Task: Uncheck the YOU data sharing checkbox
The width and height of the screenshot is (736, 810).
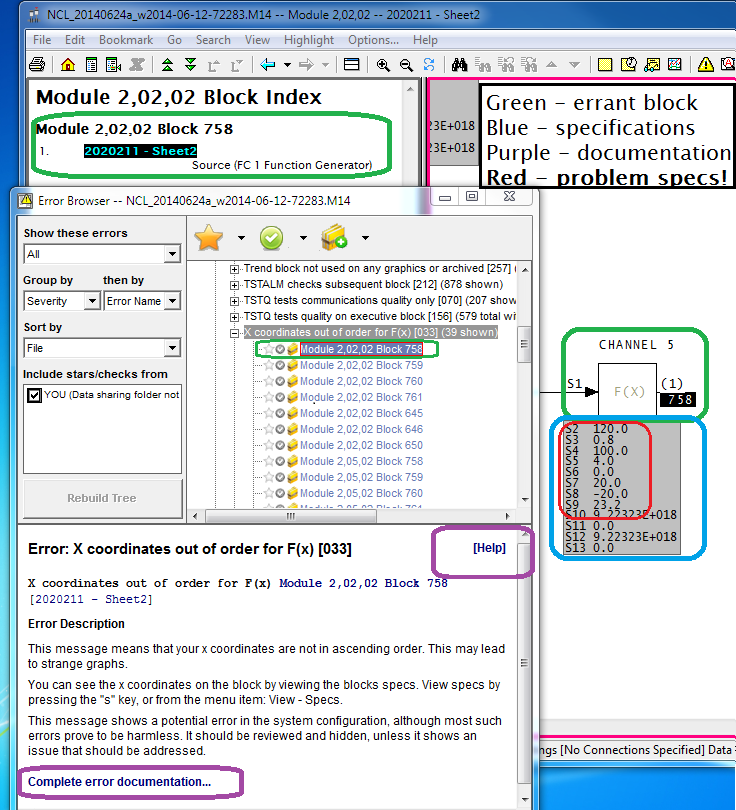Action: pos(34,395)
